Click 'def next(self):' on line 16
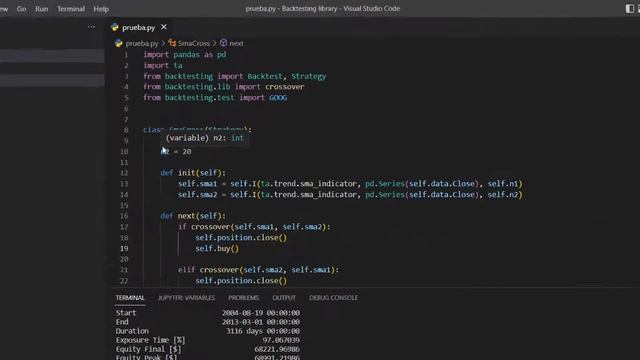The image size is (640, 360). click(x=193, y=216)
